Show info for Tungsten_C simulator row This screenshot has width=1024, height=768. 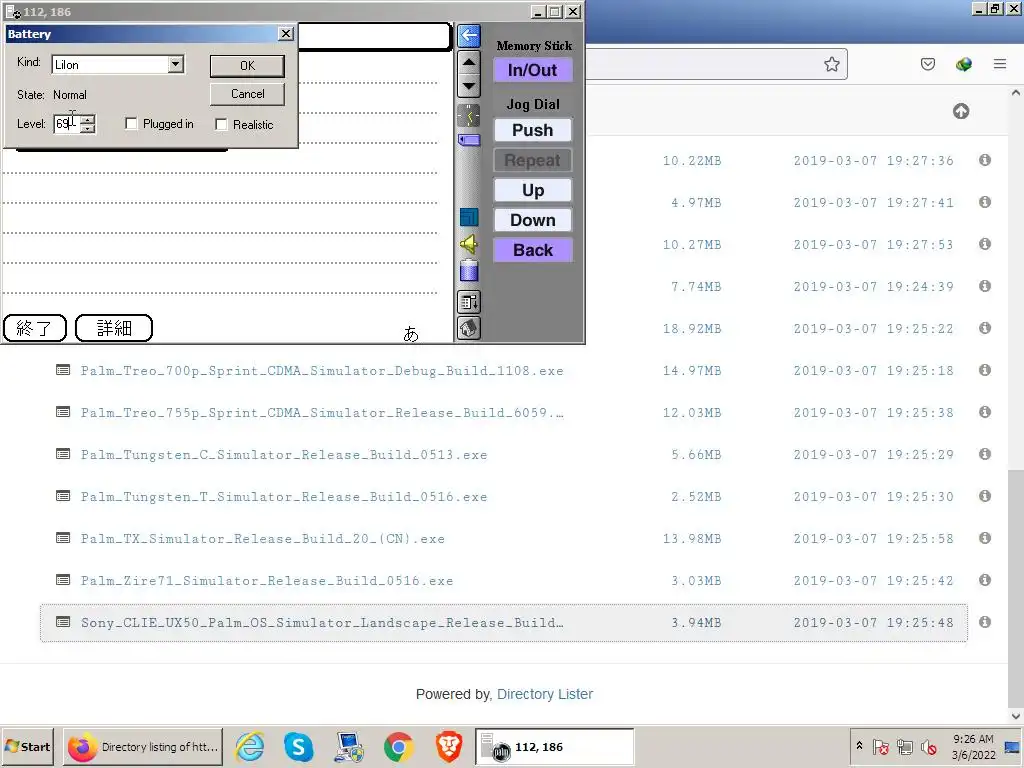click(985, 454)
